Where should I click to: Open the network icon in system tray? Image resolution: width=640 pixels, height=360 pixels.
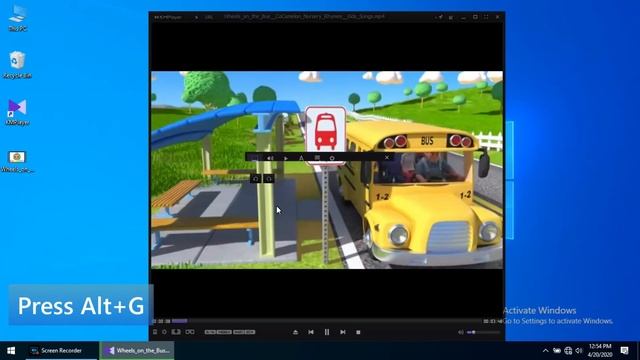(x=568, y=351)
